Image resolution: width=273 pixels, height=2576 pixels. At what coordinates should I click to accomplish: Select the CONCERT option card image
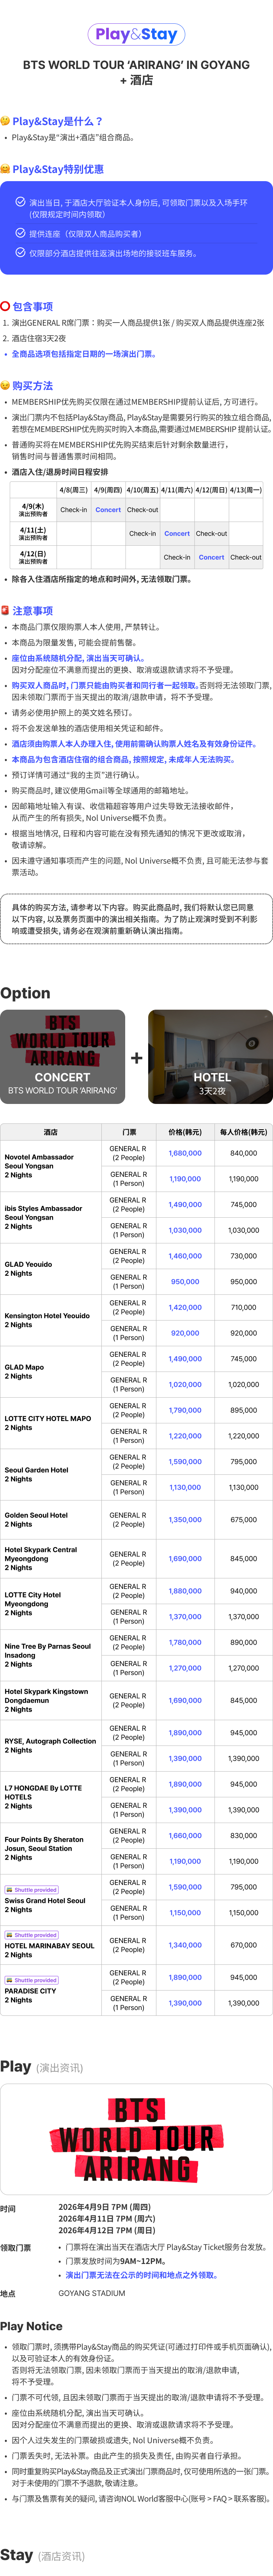click(x=63, y=1057)
